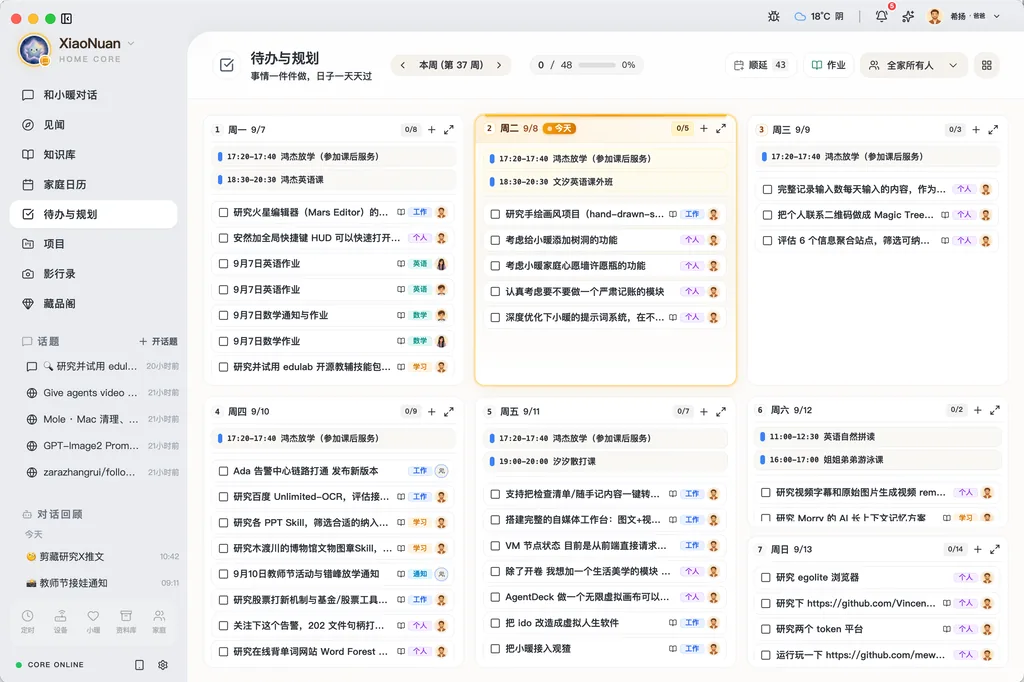Open 家庭日历 in the sidebar

93,185
